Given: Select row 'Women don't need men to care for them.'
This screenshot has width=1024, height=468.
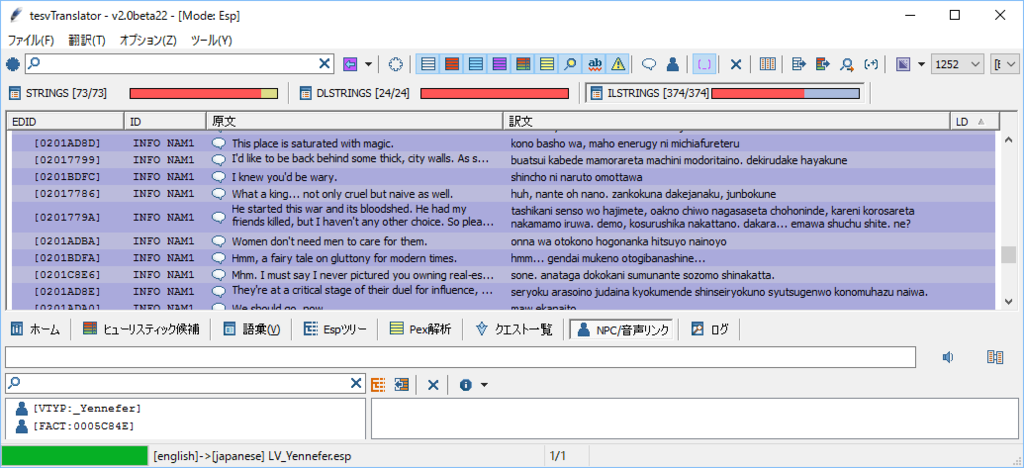Looking at the screenshot, I should pyautogui.click(x=504, y=241).
